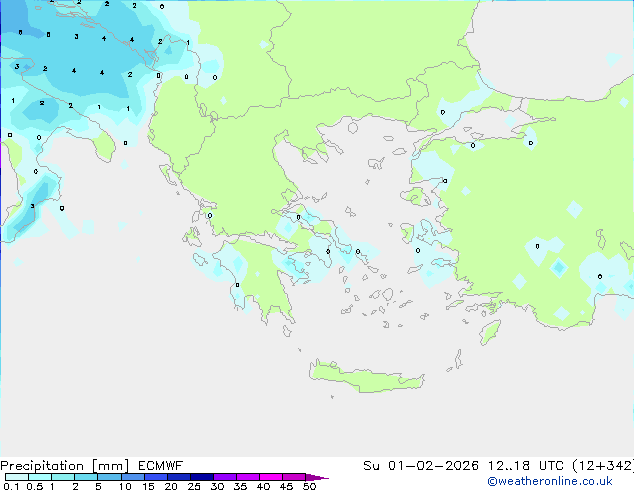The image size is (634, 490).
Task: Click the '12..18 UTC' time label
Action: pos(526,466)
